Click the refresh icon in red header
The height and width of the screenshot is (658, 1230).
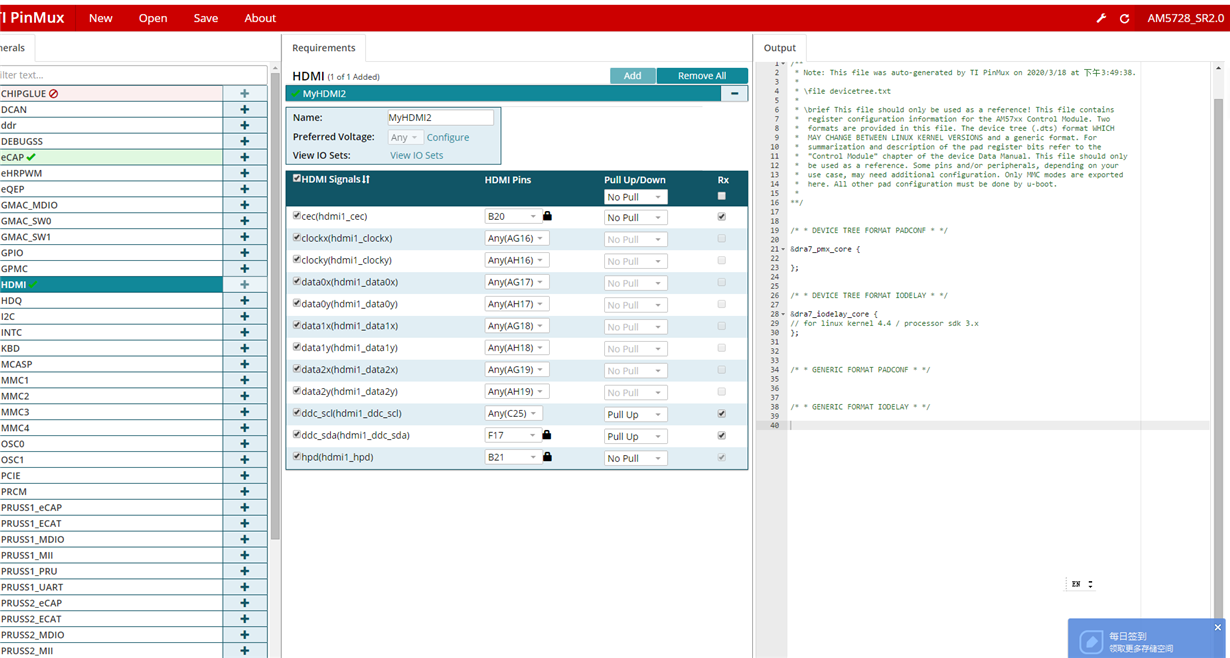point(1124,18)
